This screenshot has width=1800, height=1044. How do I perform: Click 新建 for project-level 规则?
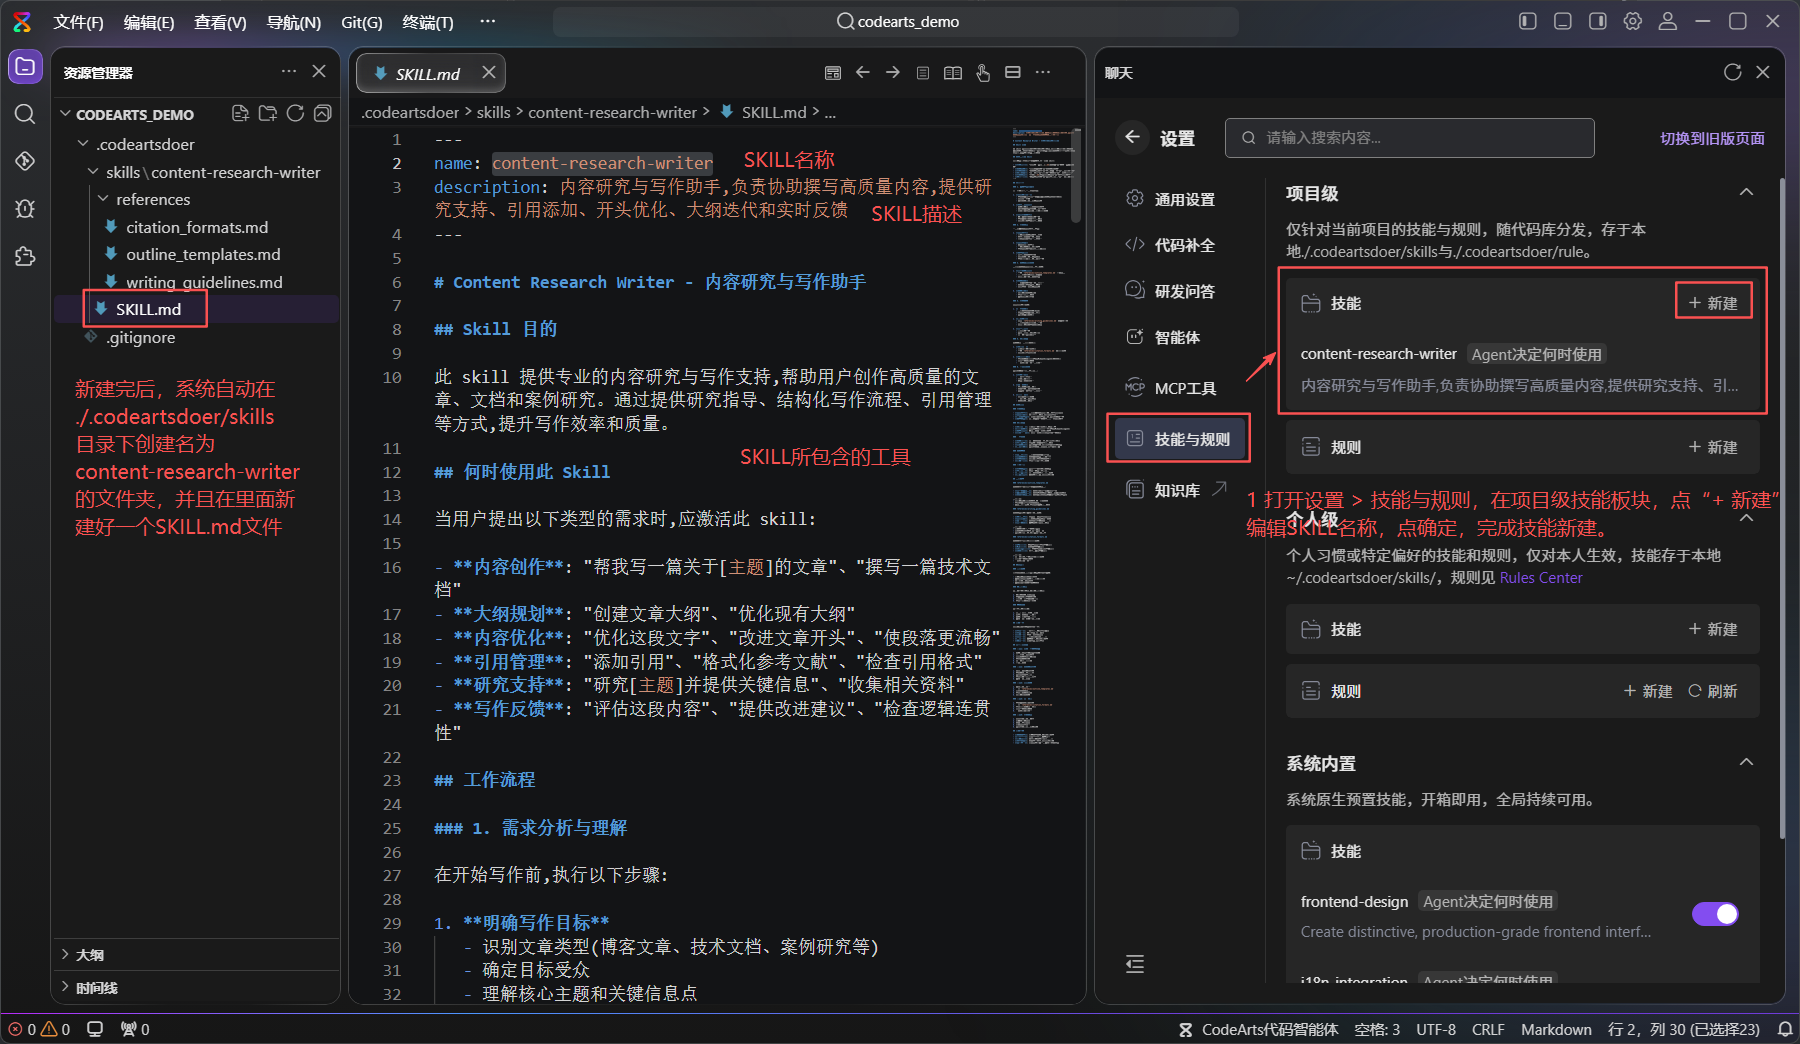(1713, 447)
